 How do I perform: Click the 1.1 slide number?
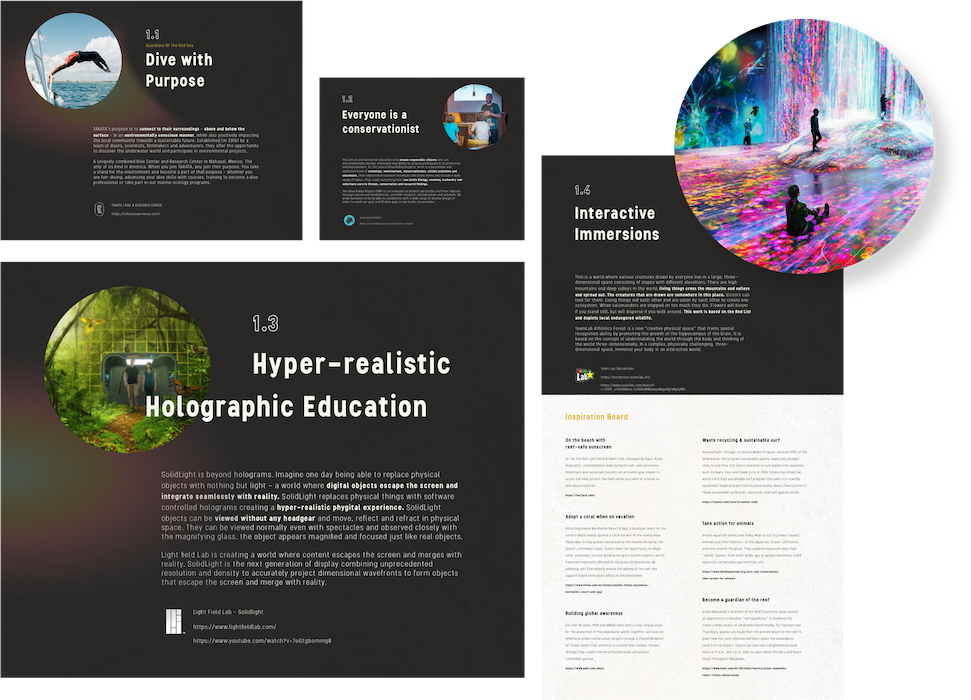(152, 34)
